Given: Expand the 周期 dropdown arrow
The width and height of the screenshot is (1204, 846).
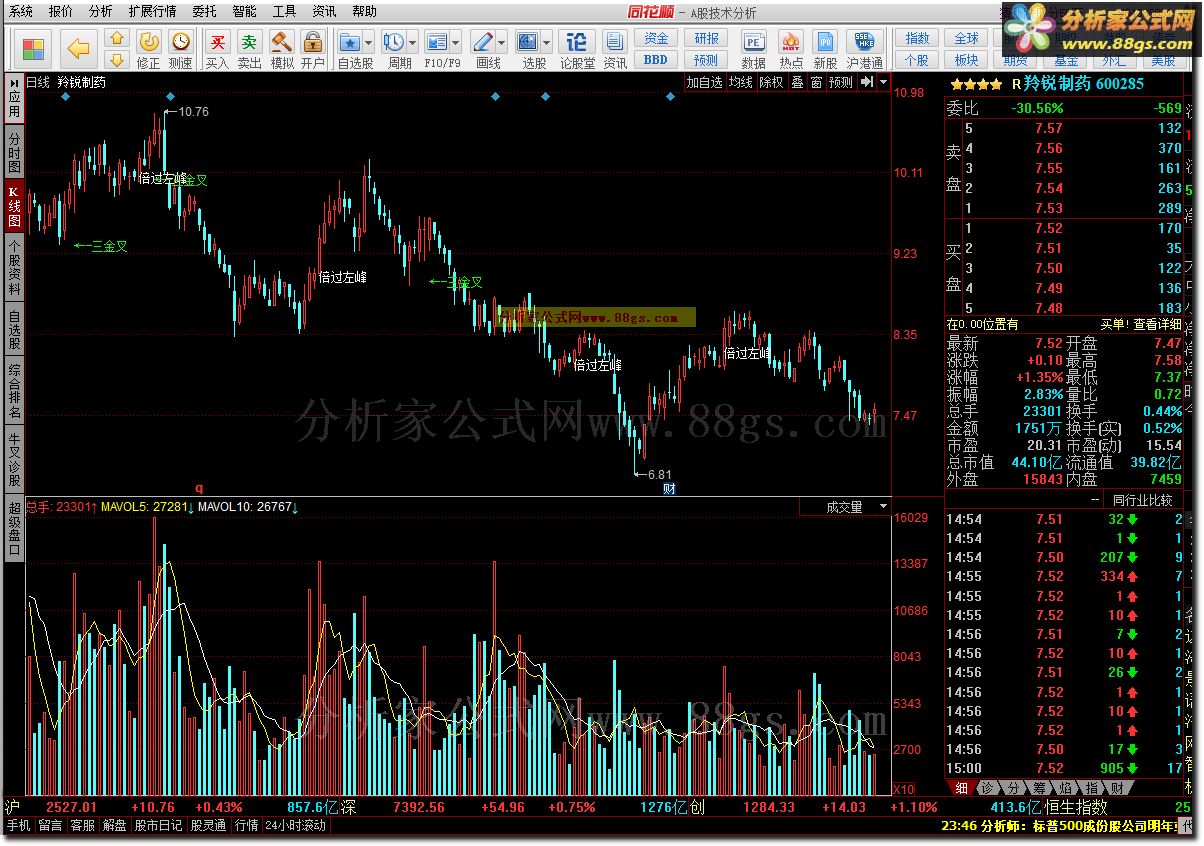Looking at the screenshot, I should pyautogui.click(x=412, y=42).
